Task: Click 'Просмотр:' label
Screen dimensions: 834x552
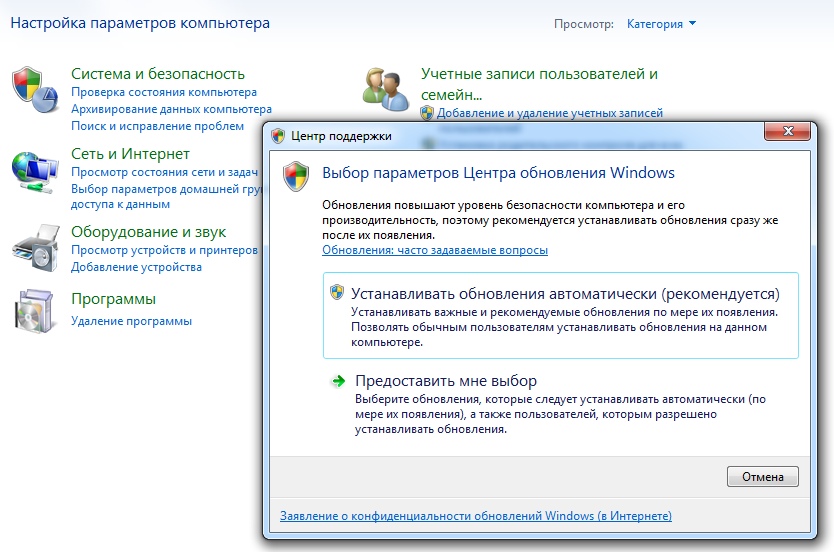Action: click(x=583, y=24)
